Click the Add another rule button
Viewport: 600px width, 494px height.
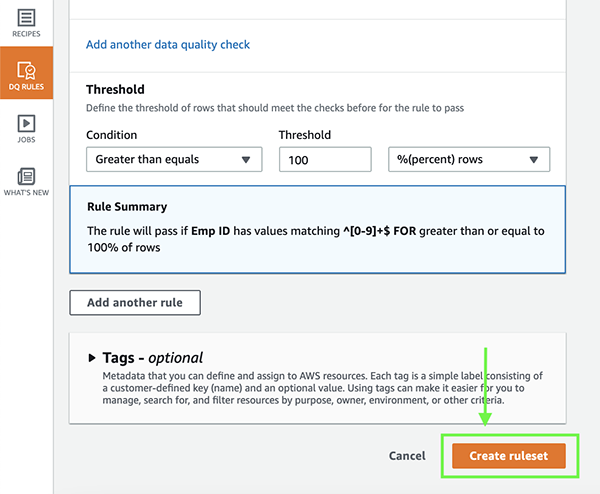point(135,303)
